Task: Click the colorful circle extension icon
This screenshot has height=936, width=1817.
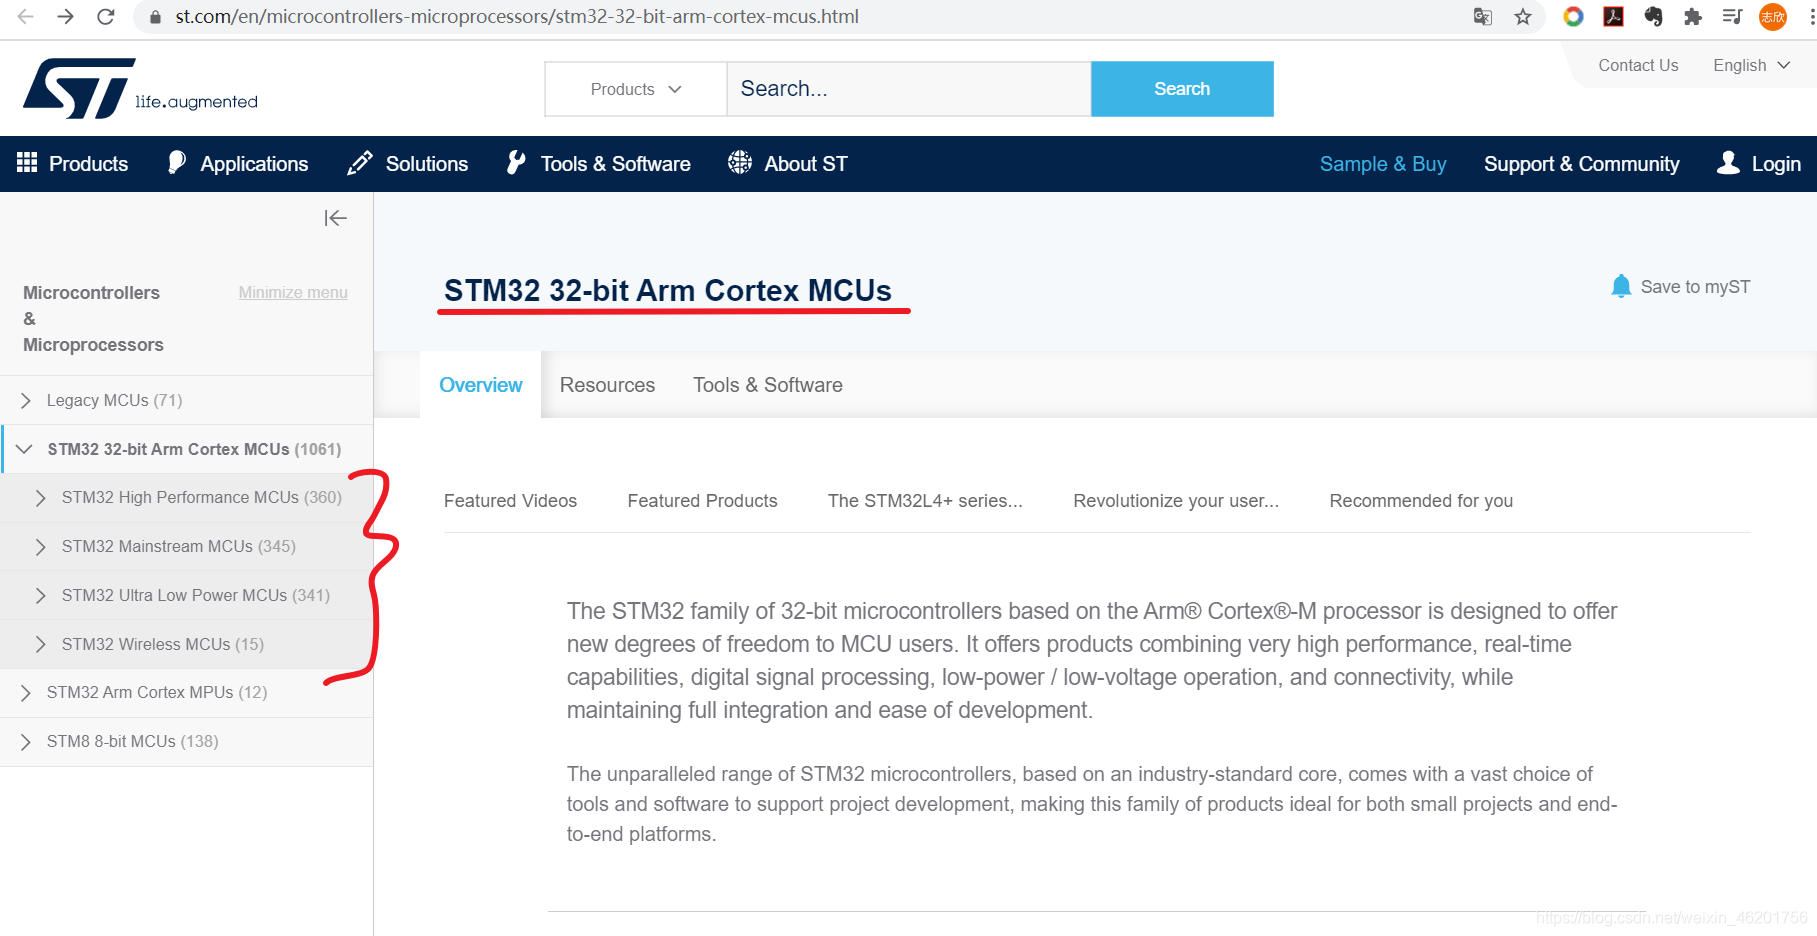Action: [1573, 16]
